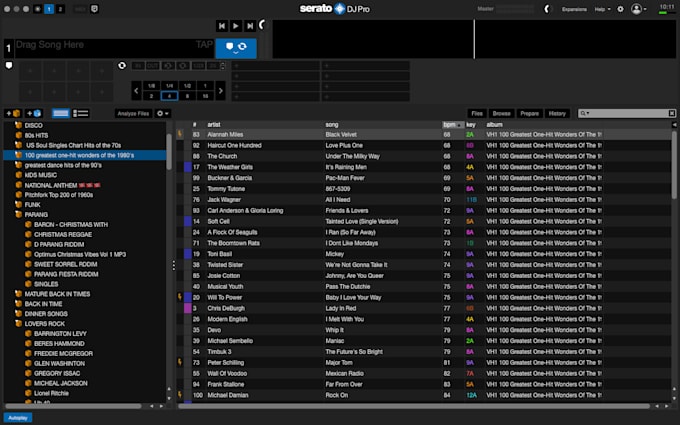
Task: Click the crate list vertical scrollbar
Action: click(x=169, y=152)
